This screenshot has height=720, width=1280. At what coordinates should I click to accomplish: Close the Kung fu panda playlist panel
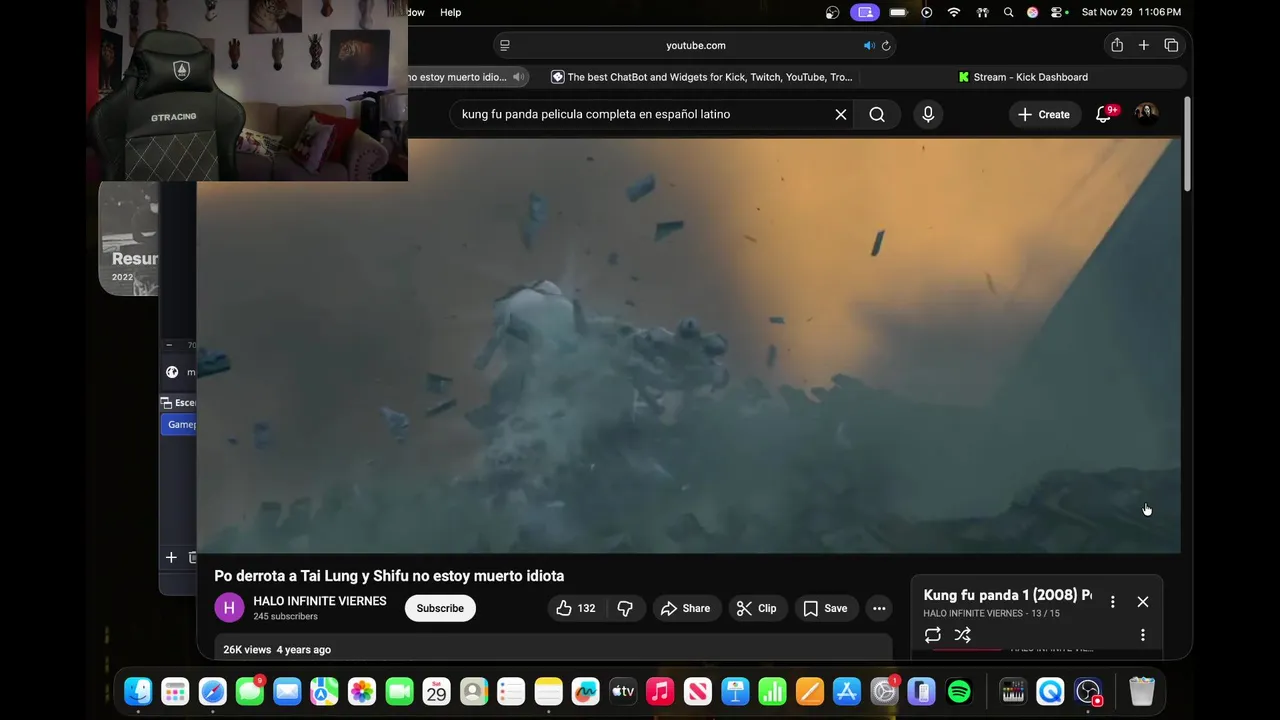pyautogui.click(x=1143, y=602)
